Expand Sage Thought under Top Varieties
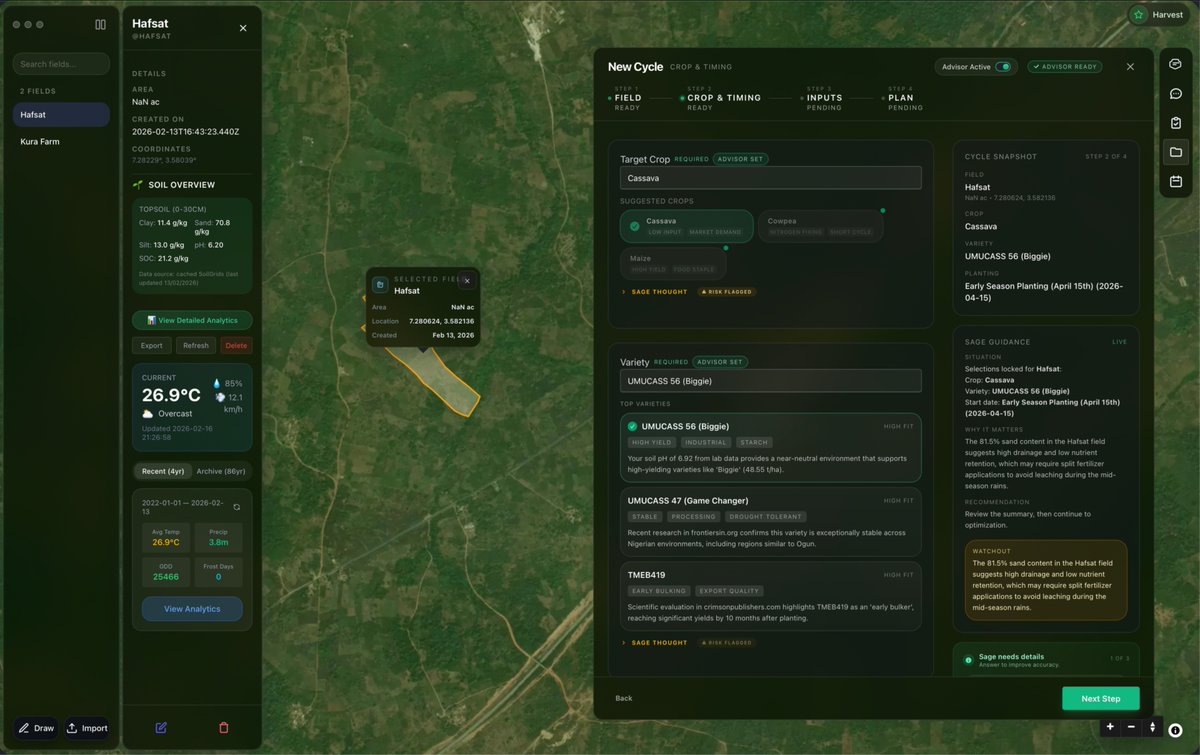 tap(655, 643)
